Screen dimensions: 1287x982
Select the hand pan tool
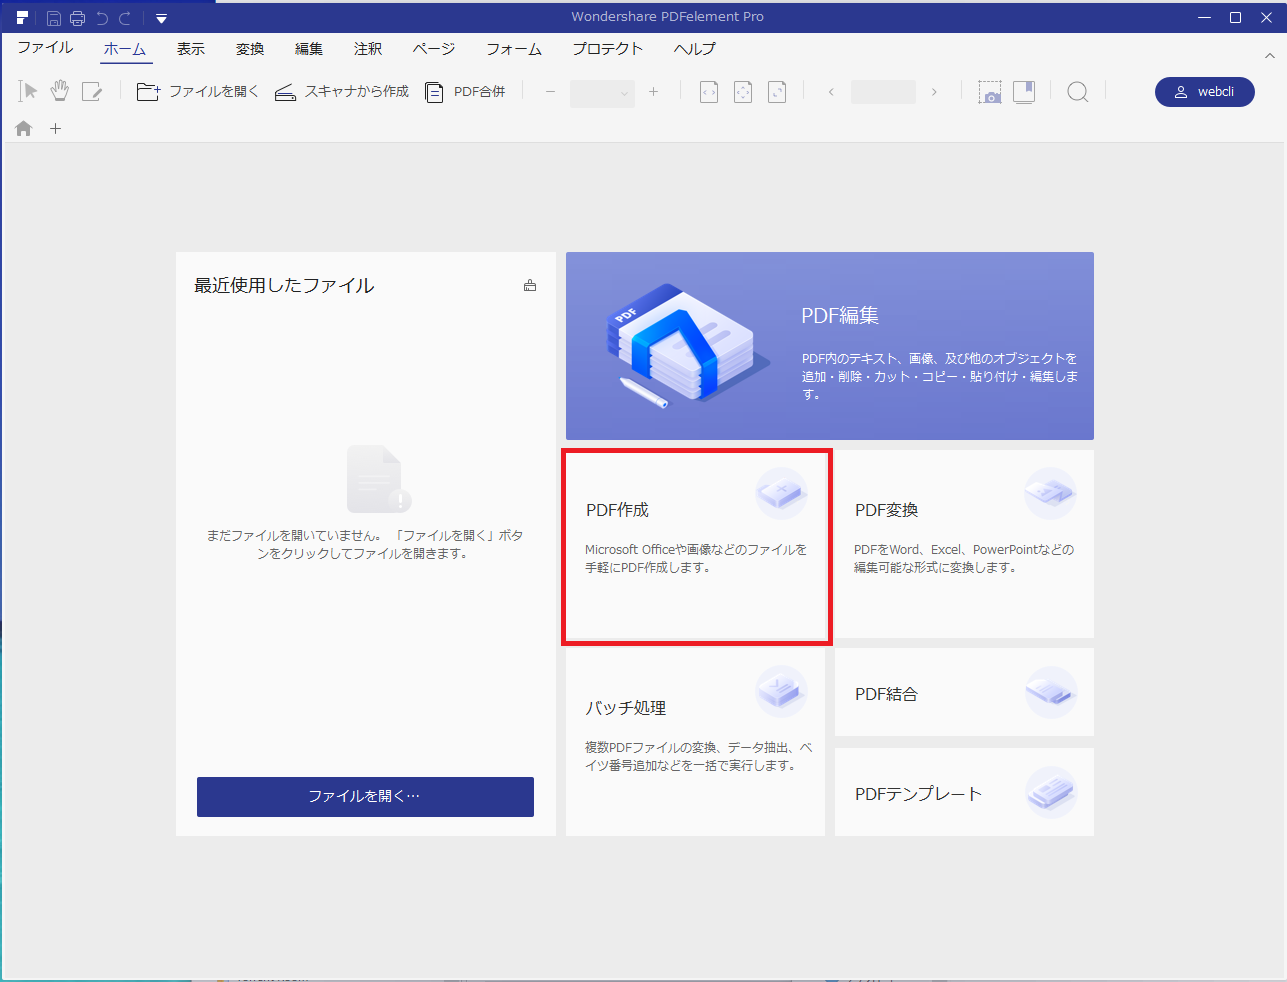pos(60,91)
